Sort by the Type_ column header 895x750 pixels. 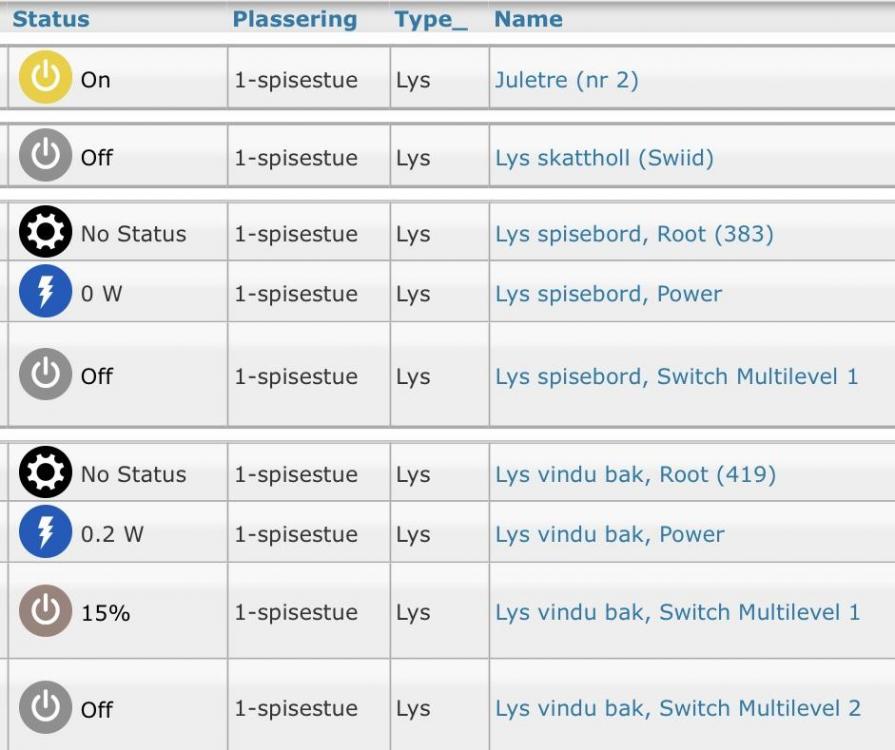430,19
